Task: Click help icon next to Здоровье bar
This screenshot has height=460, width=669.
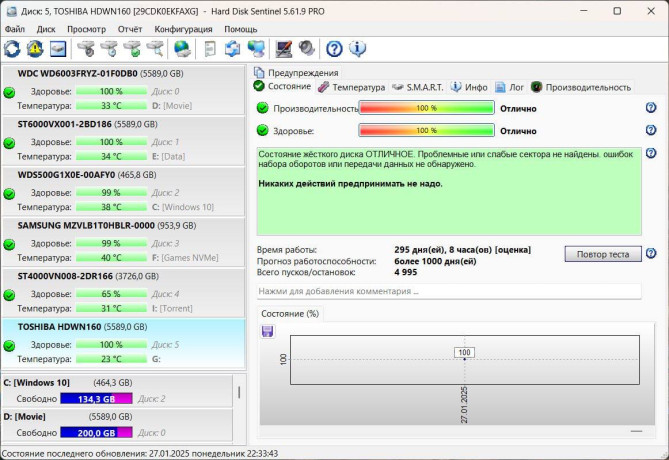Action: tap(651, 130)
